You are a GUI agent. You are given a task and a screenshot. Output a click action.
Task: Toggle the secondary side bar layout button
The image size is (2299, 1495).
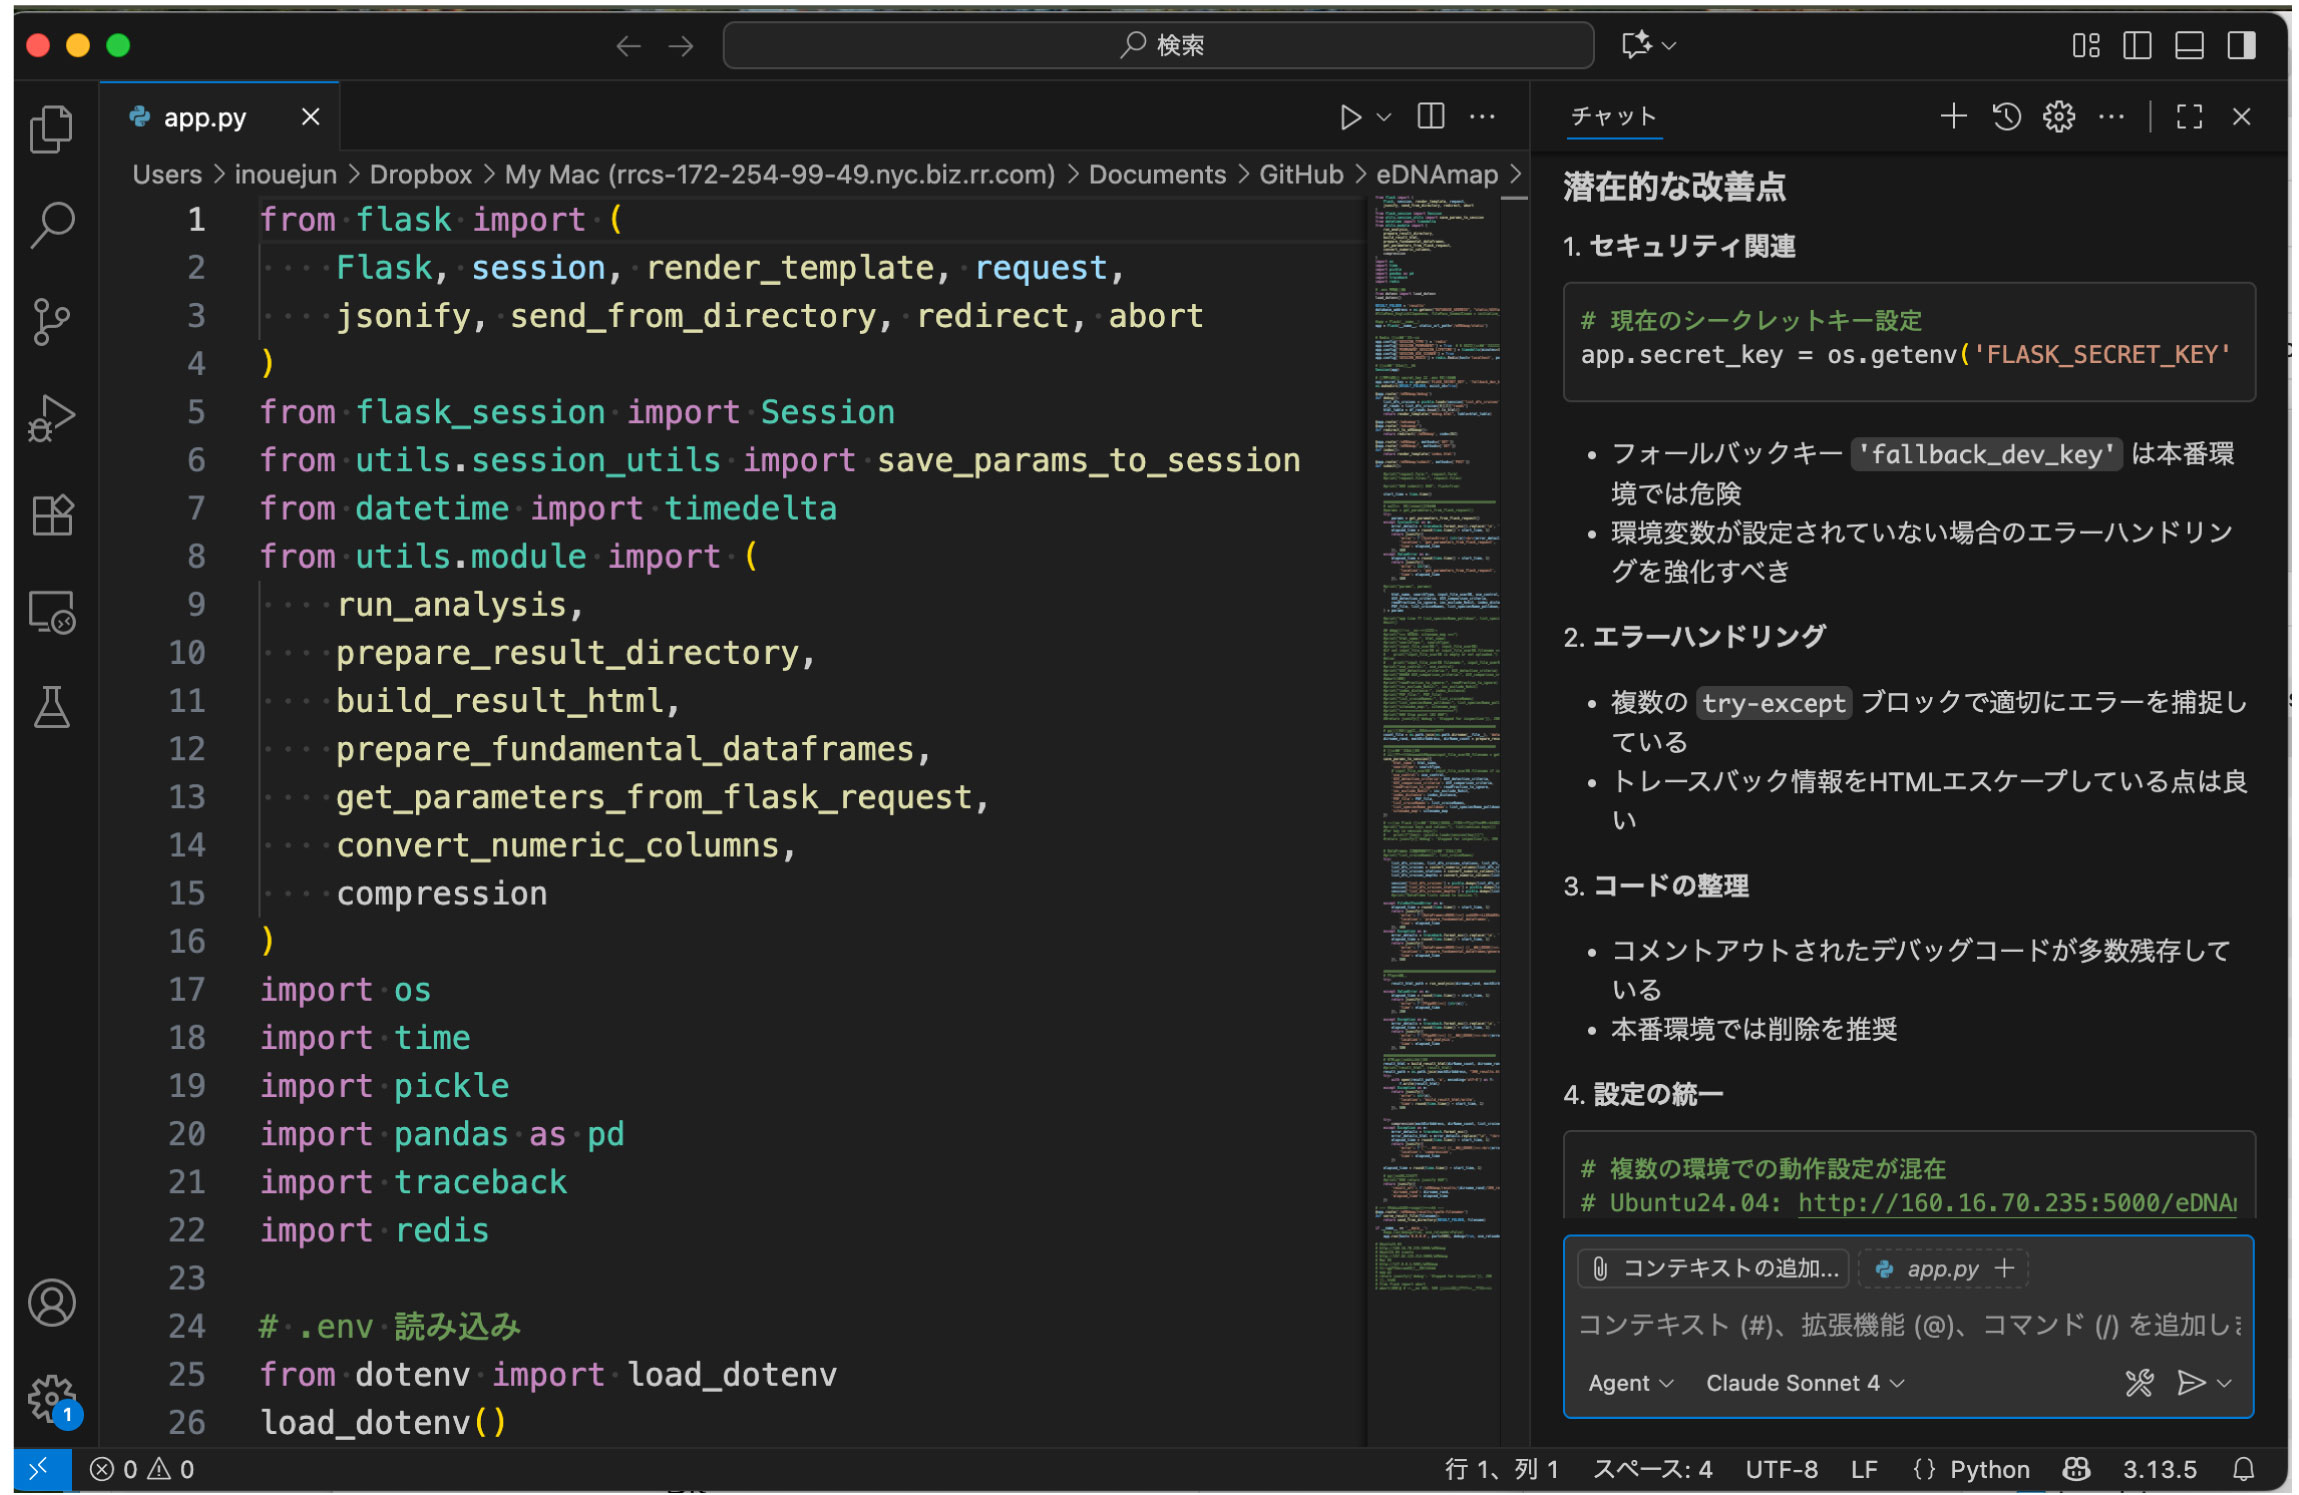pos(2241,45)
